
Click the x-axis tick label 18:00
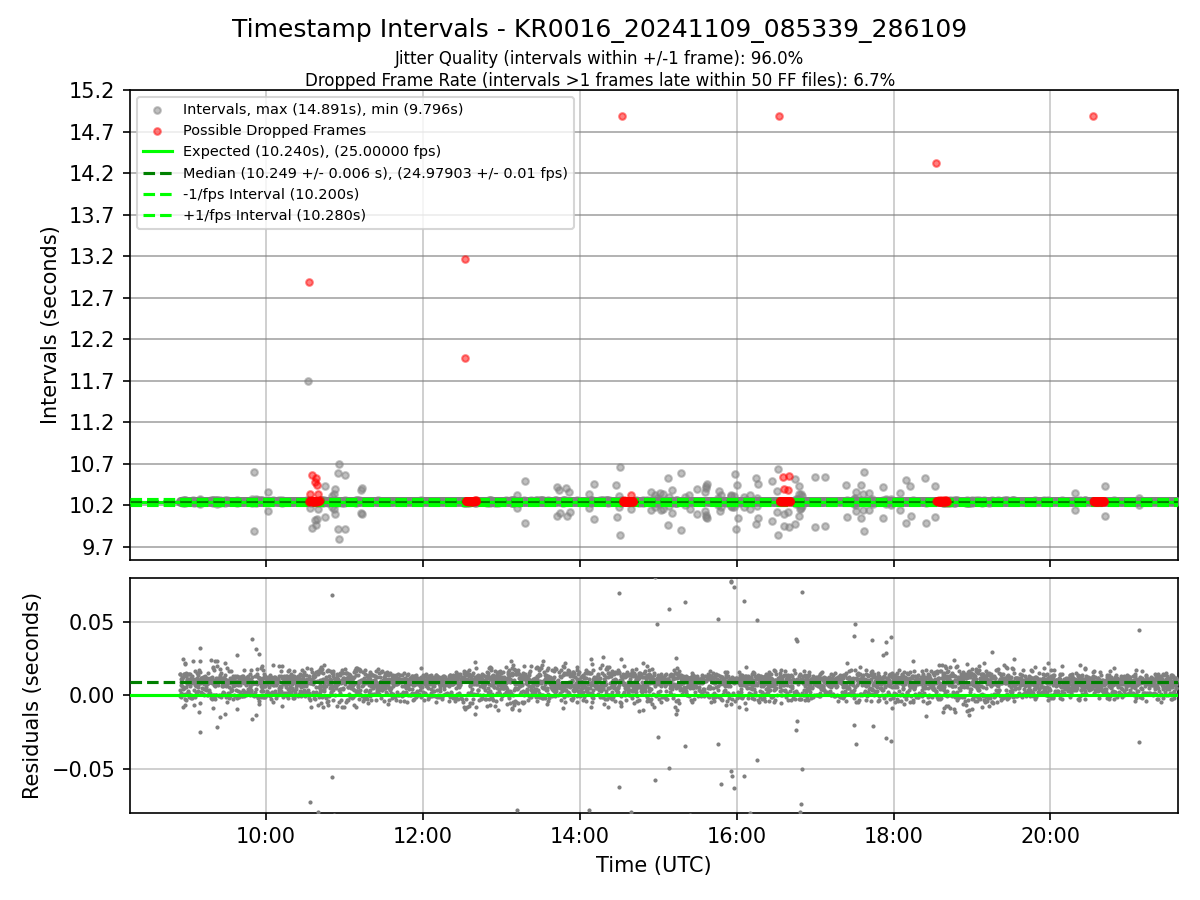(893, 836)
